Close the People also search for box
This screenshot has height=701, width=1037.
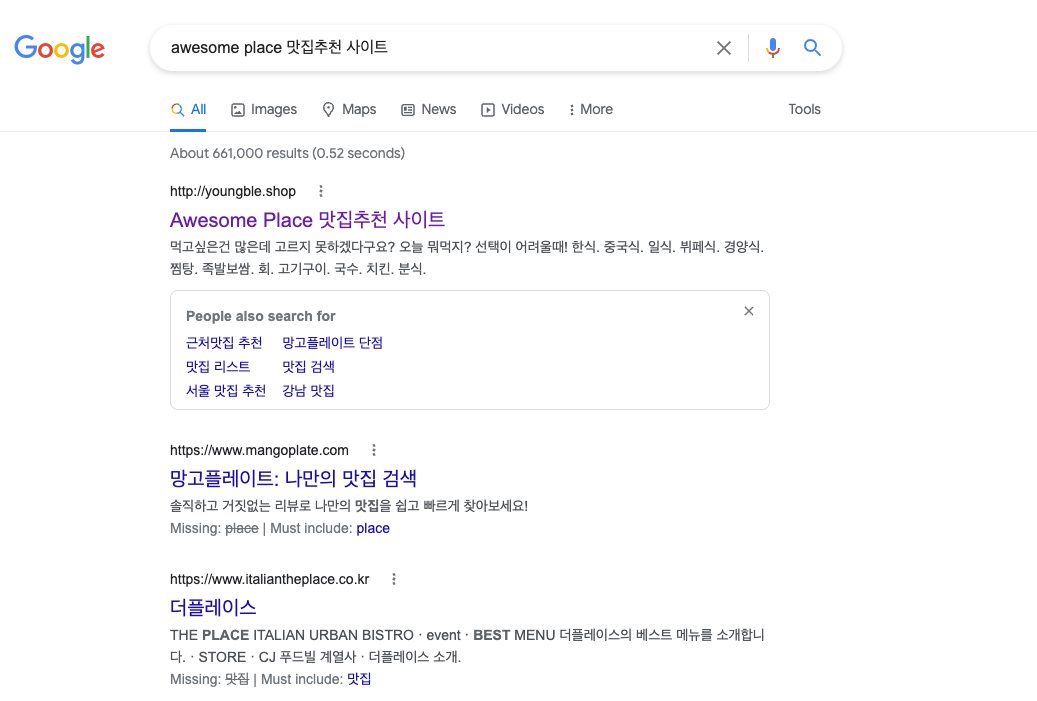click(x=749, y=311)
